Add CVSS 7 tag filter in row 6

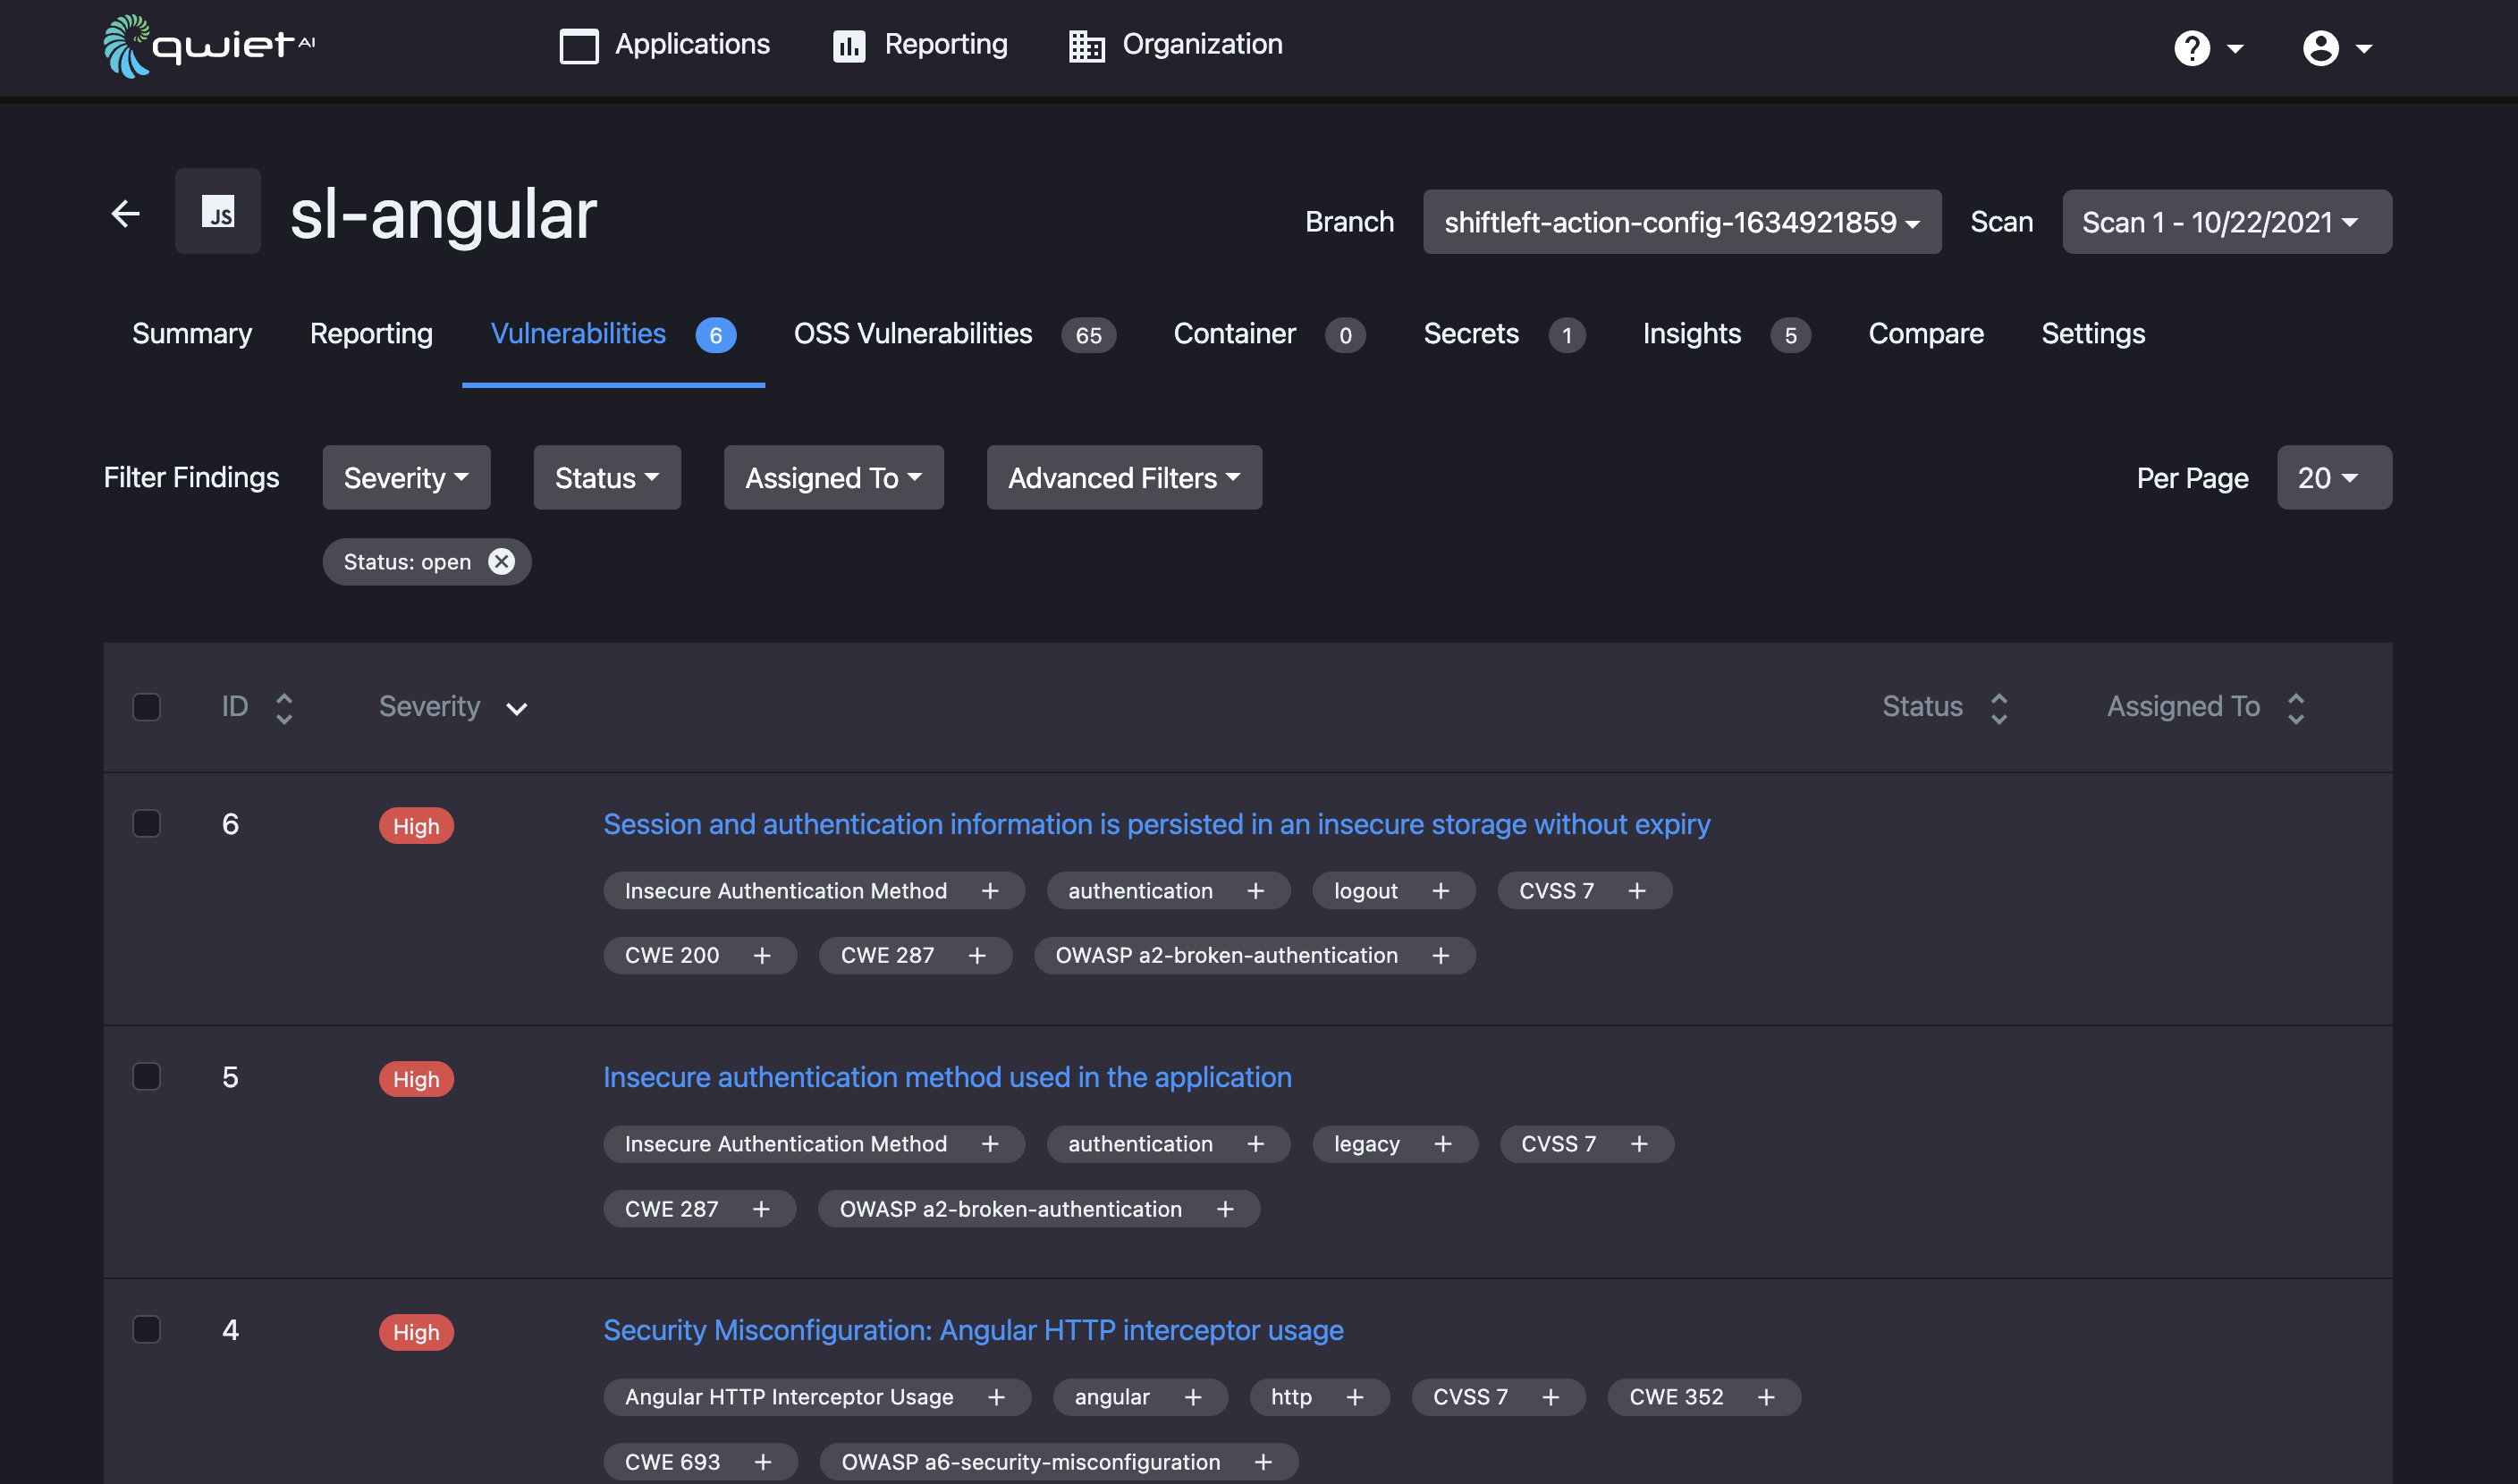point(1637,891)
